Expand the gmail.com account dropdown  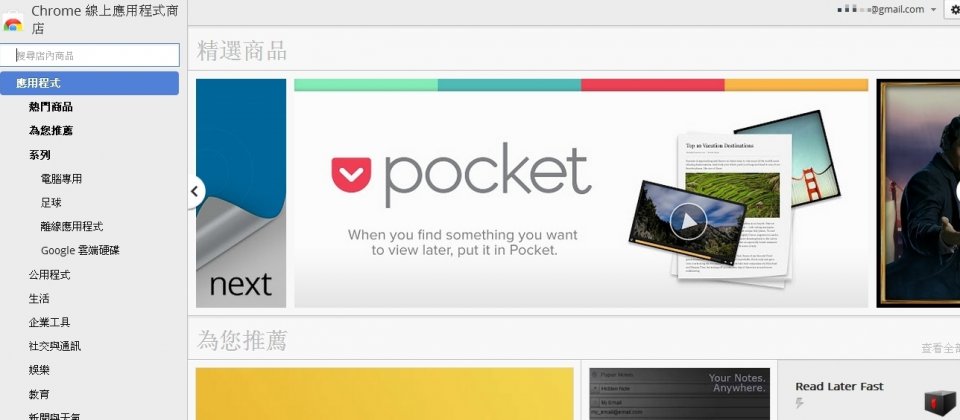(933, 10)
